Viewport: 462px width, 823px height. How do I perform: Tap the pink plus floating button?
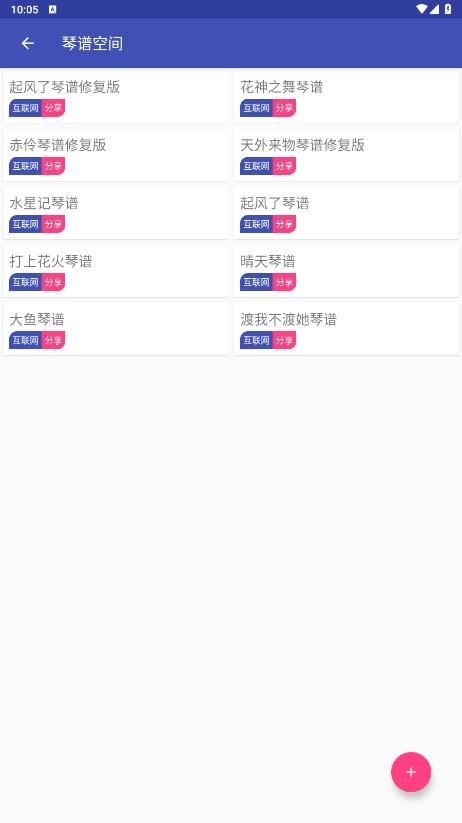point(411,772)
